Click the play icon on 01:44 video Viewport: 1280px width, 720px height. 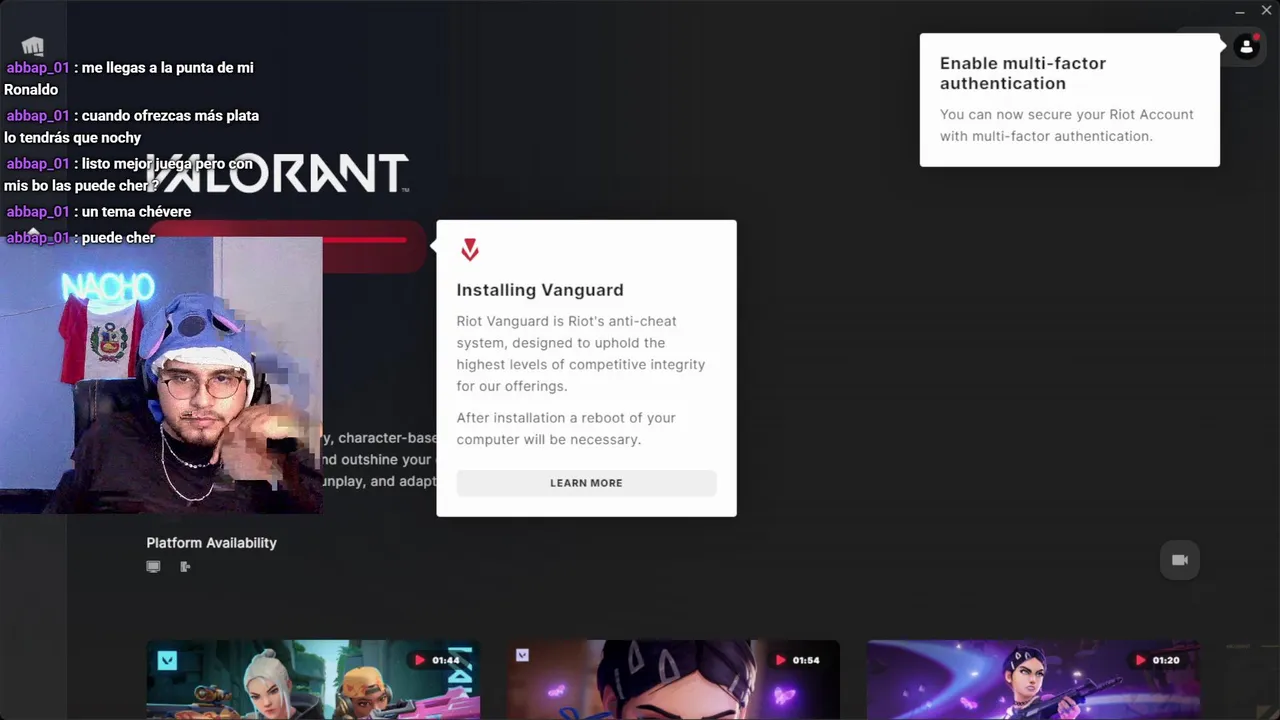(x=420, y=660)
